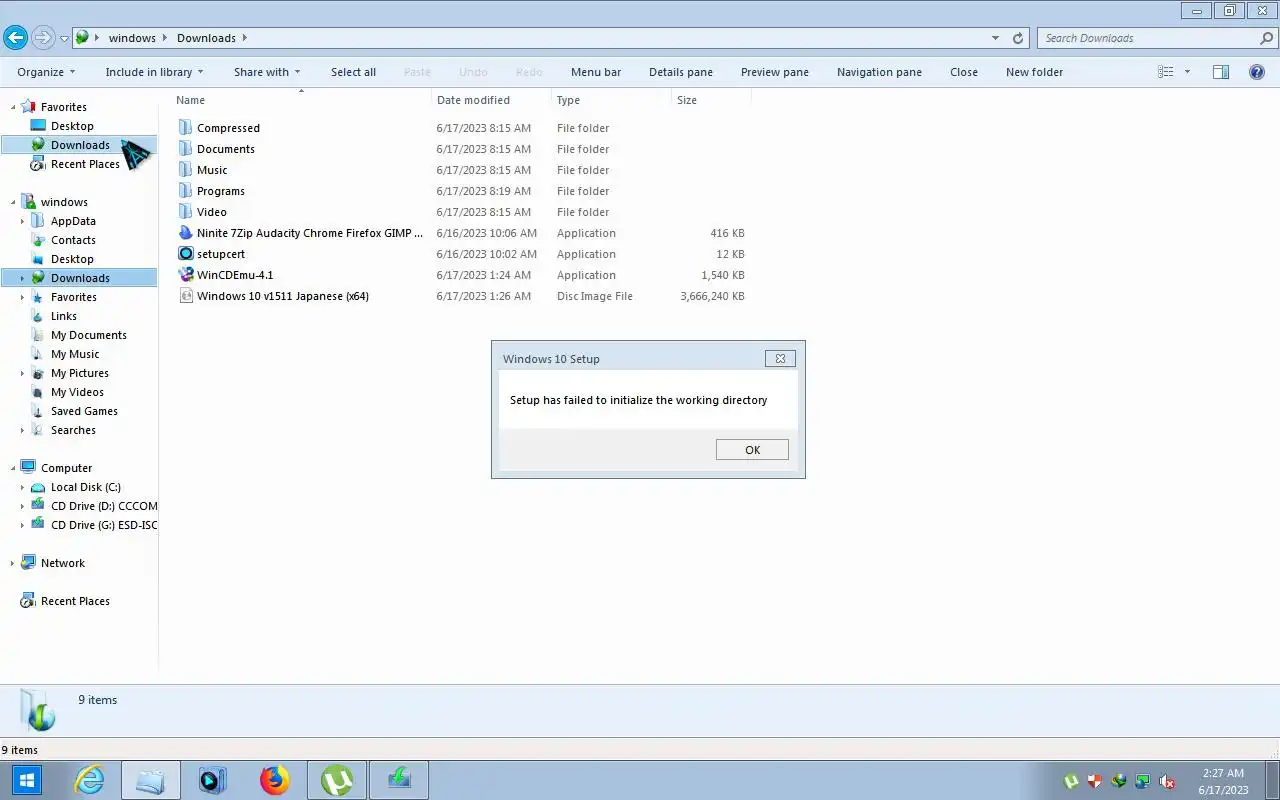
Task: Expand the Local Disk (C:) node
Action: 22,487
